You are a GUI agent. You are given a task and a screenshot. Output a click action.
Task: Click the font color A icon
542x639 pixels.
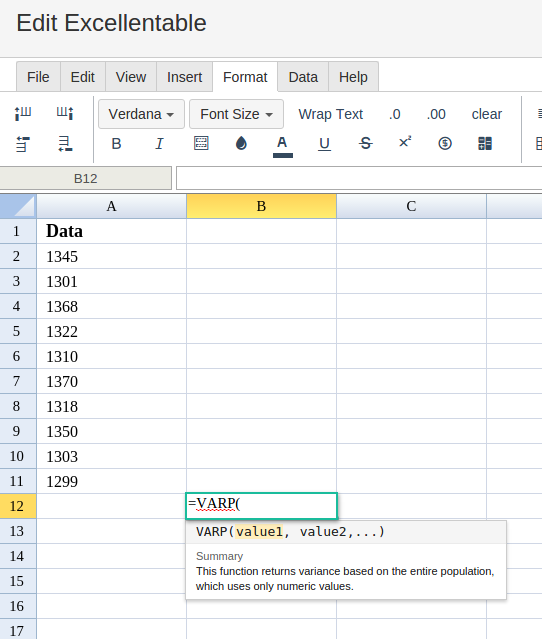[x=282, y=146]
